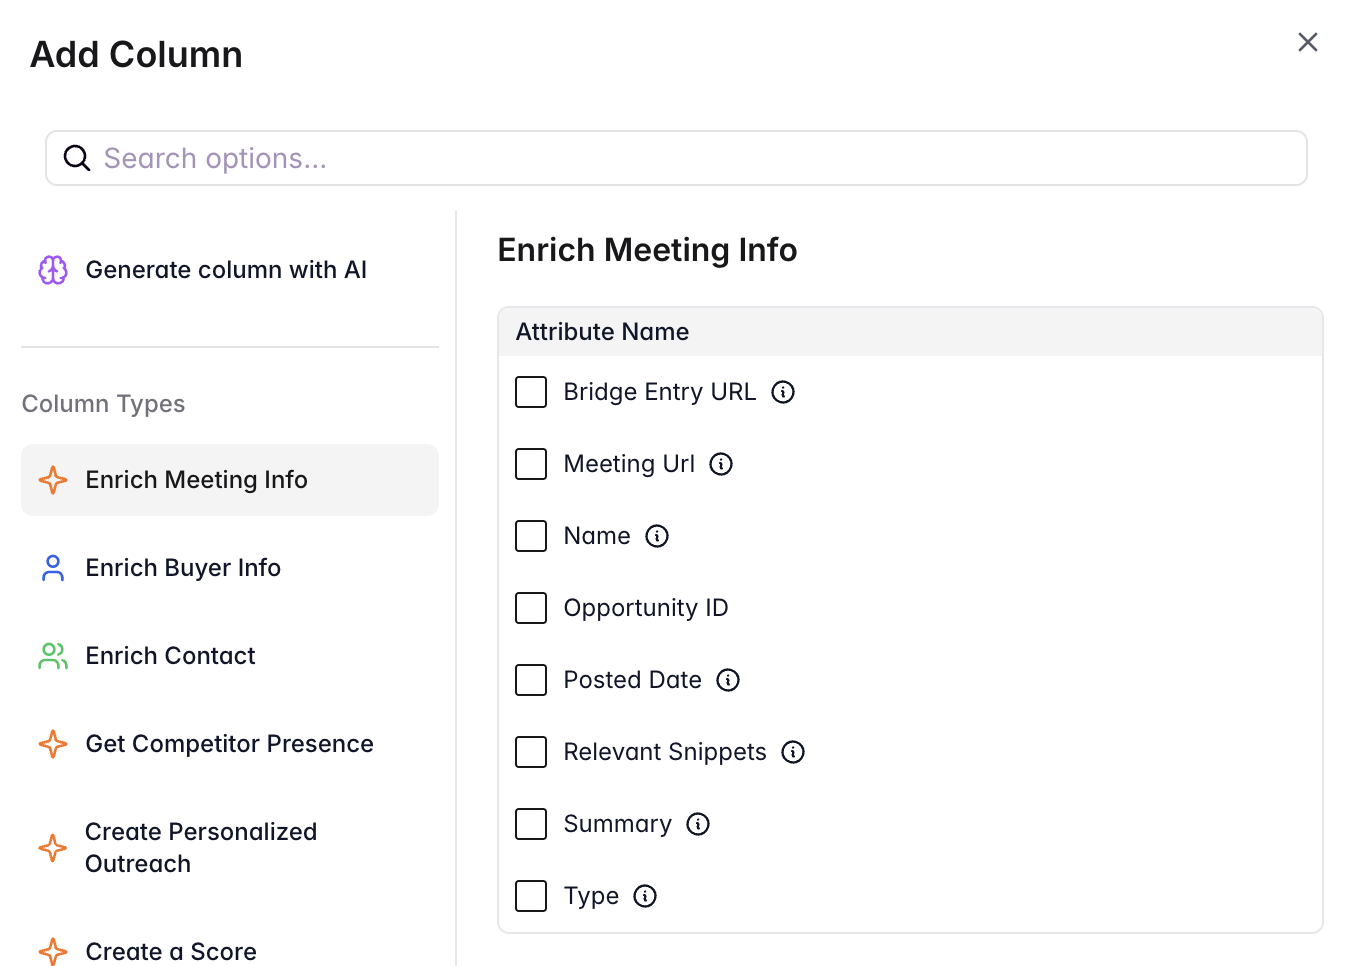1354x966 pixels.
Task: Open Create Personalized Outreach
Action: (x=200, y=847)
